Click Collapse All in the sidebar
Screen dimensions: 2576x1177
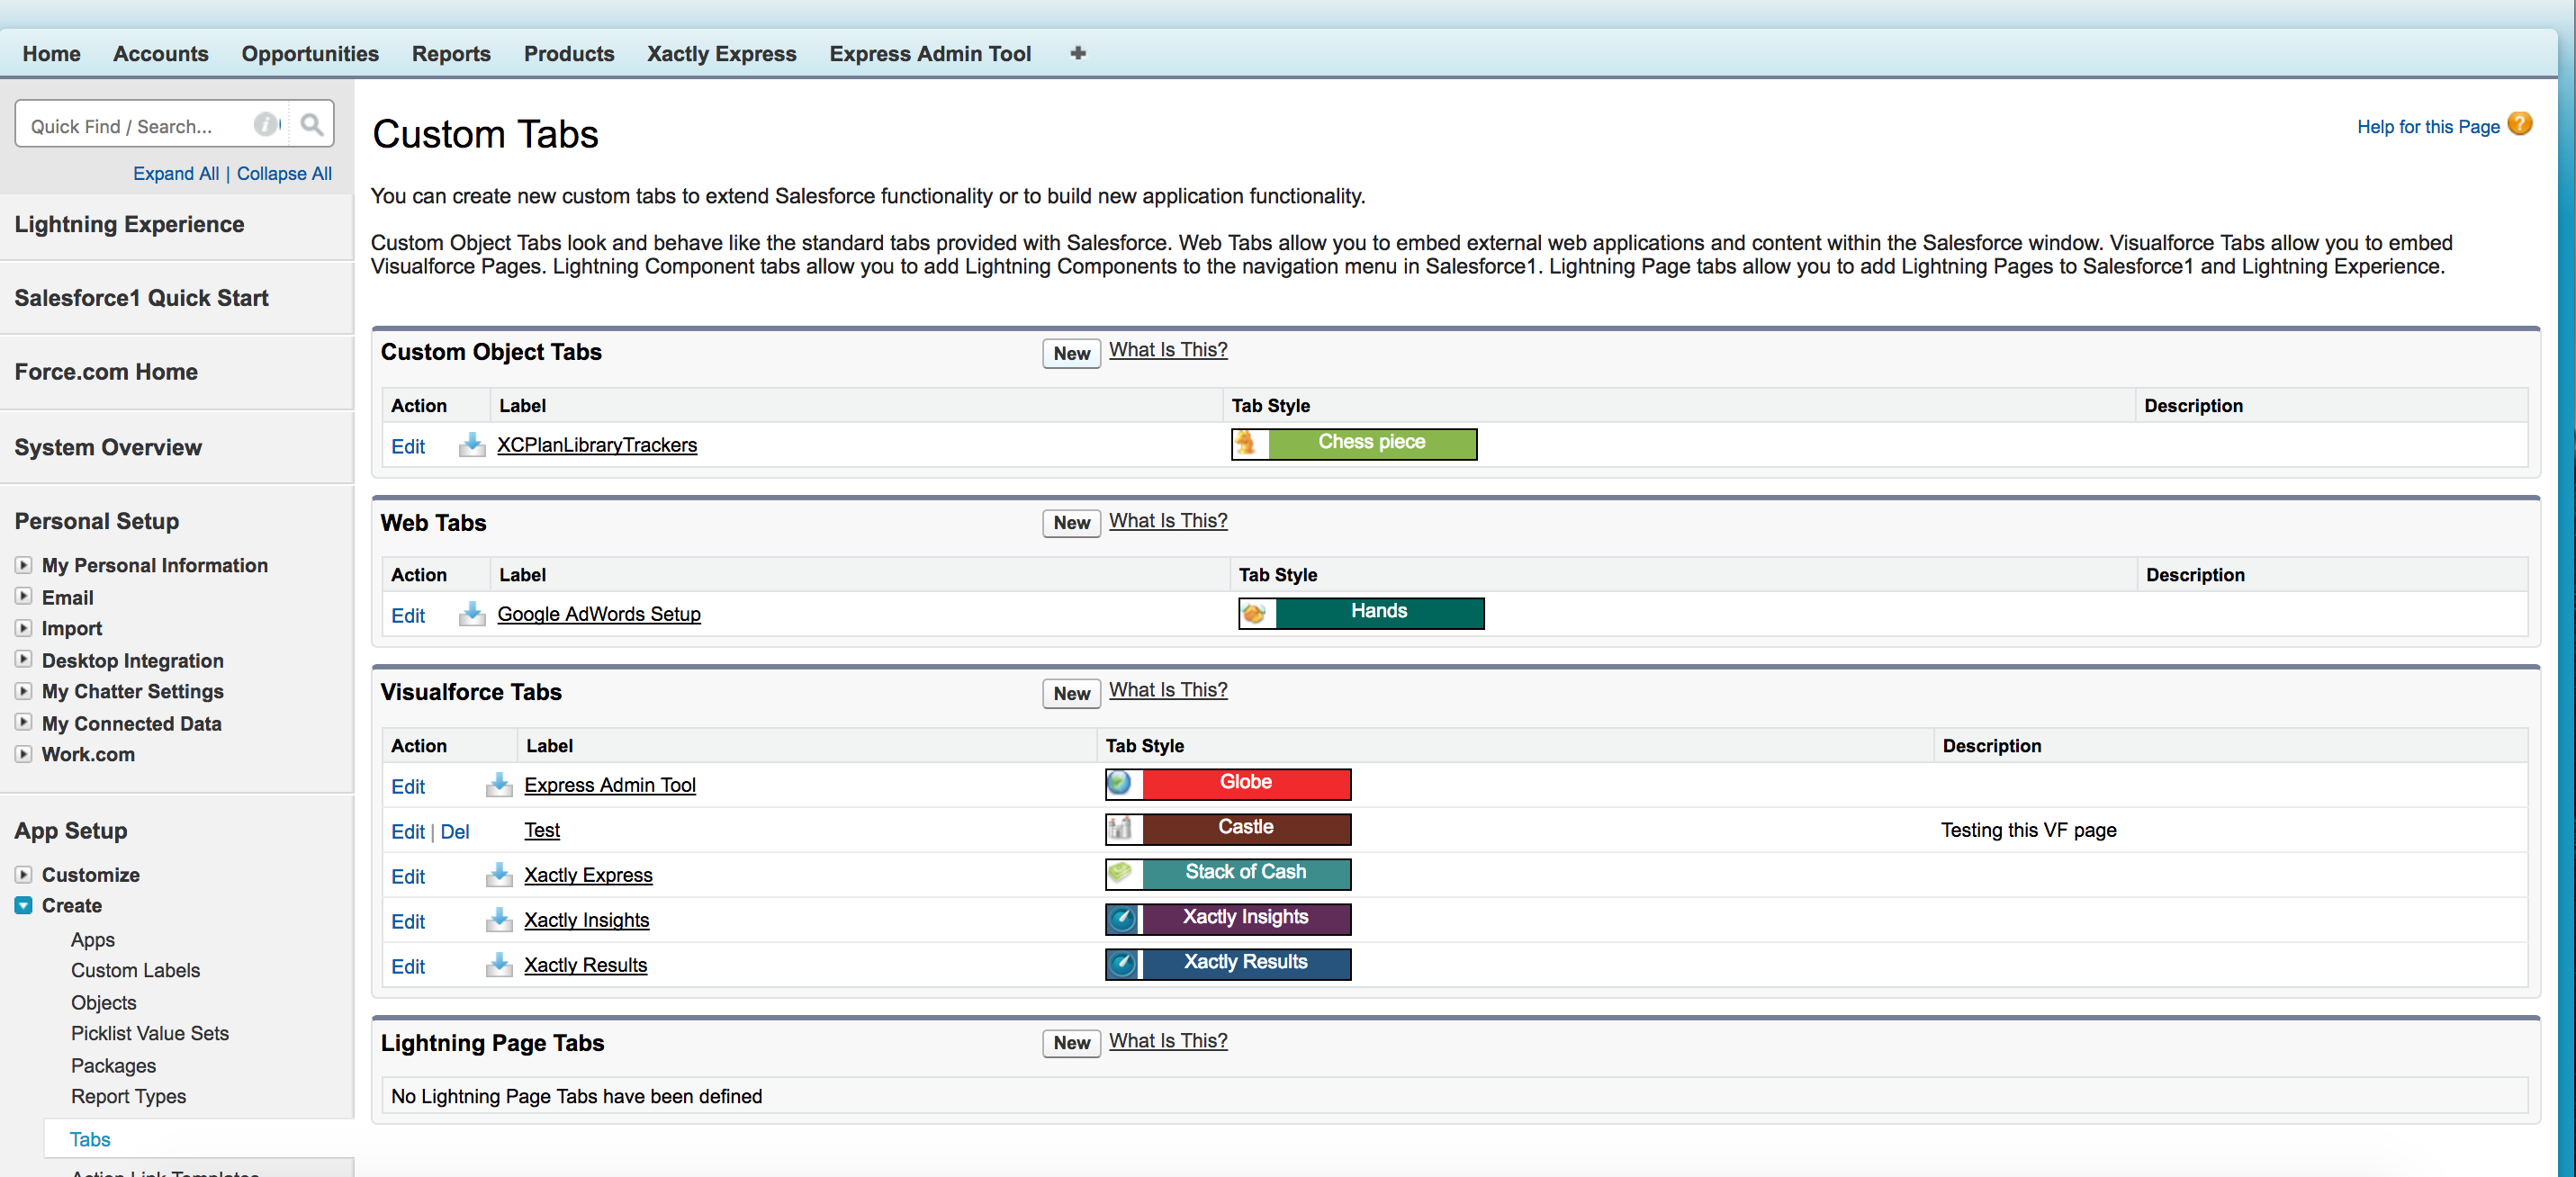[284, 173]
